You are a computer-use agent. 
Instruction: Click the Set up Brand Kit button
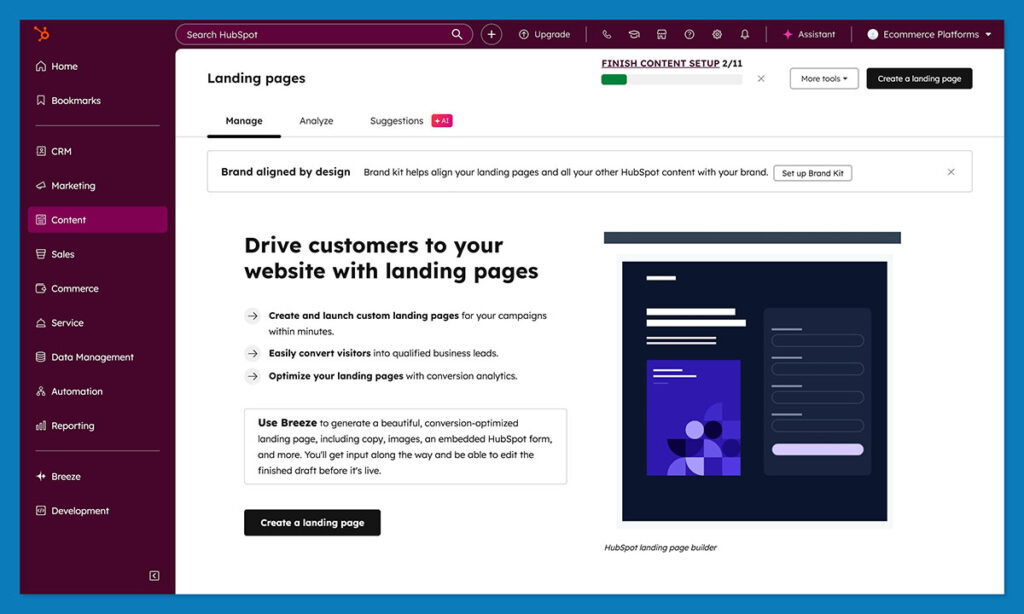812,172
